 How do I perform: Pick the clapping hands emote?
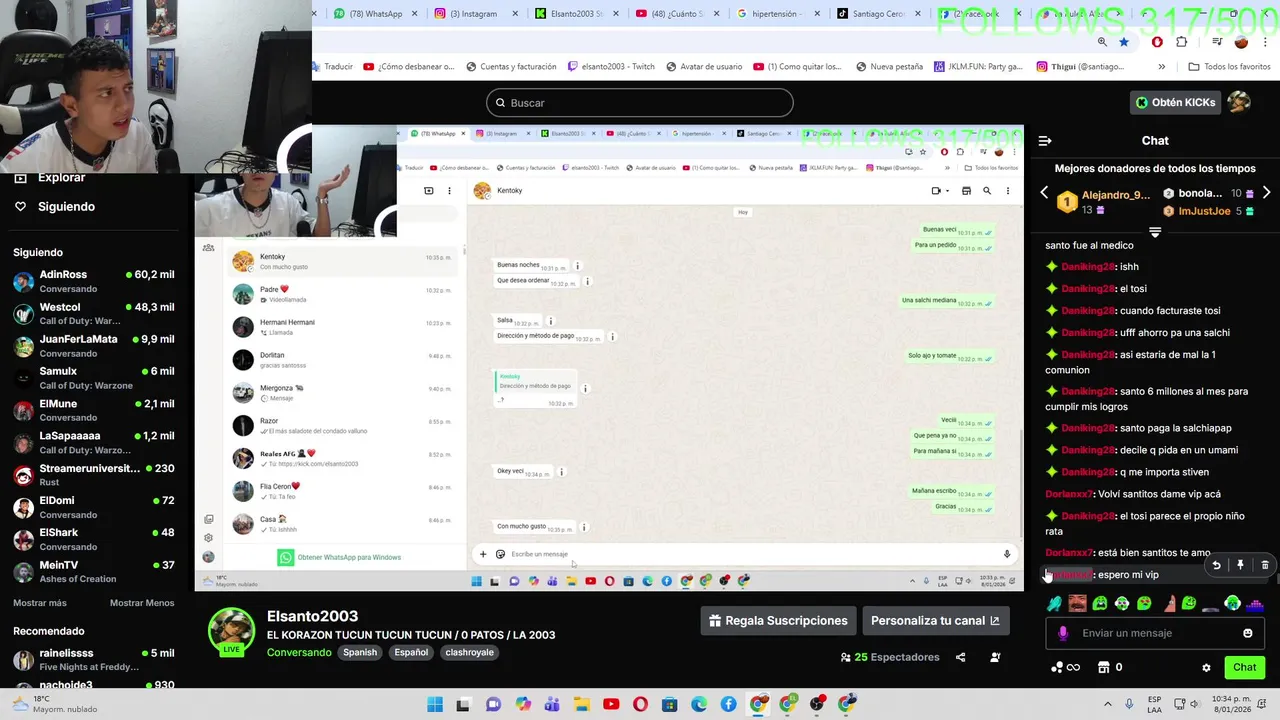point(1055,603)
